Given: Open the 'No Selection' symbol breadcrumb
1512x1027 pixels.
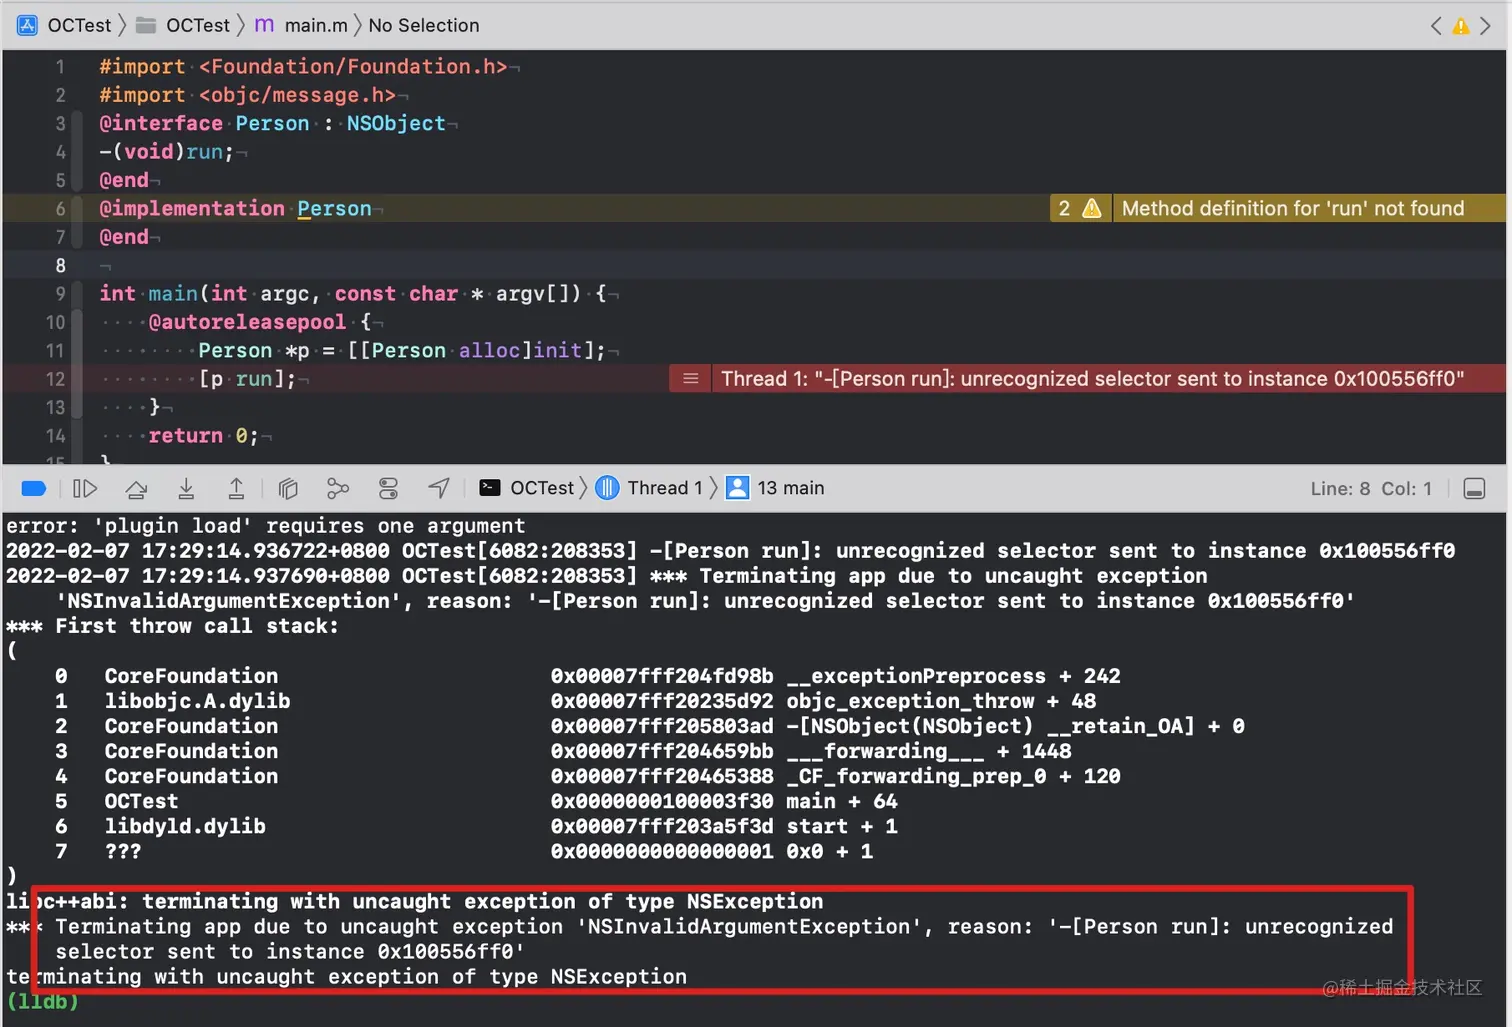Looking at the screenshot, I should click(x=424, y=25).
